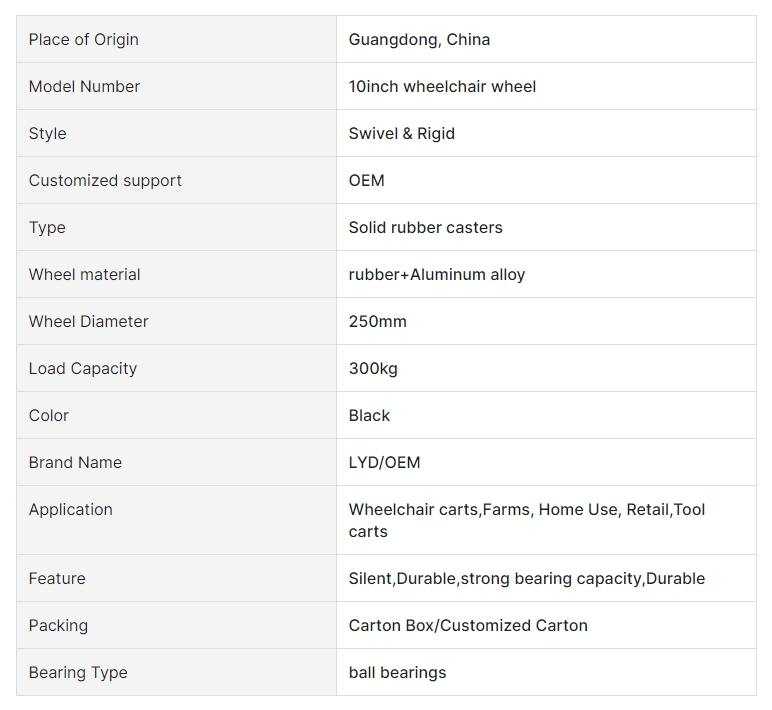Click the Solid rubber casters text
Image resolution: width=772 pixels, height=710 pixels.
[425, 227]
